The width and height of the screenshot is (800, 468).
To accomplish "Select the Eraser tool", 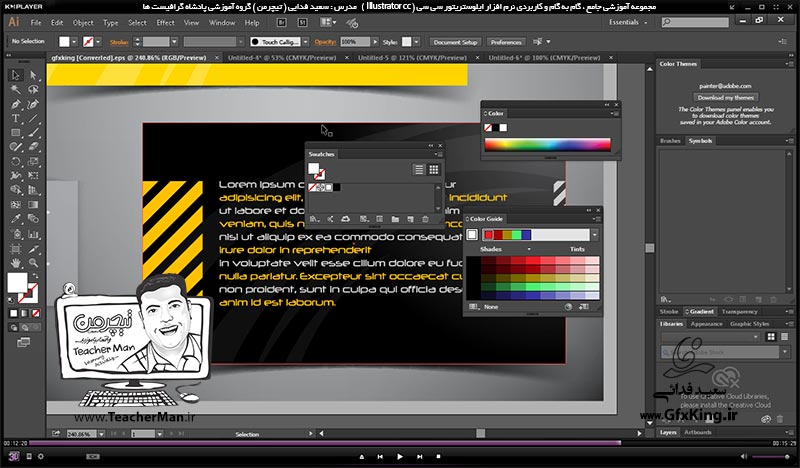I will (x=33, y=147).
